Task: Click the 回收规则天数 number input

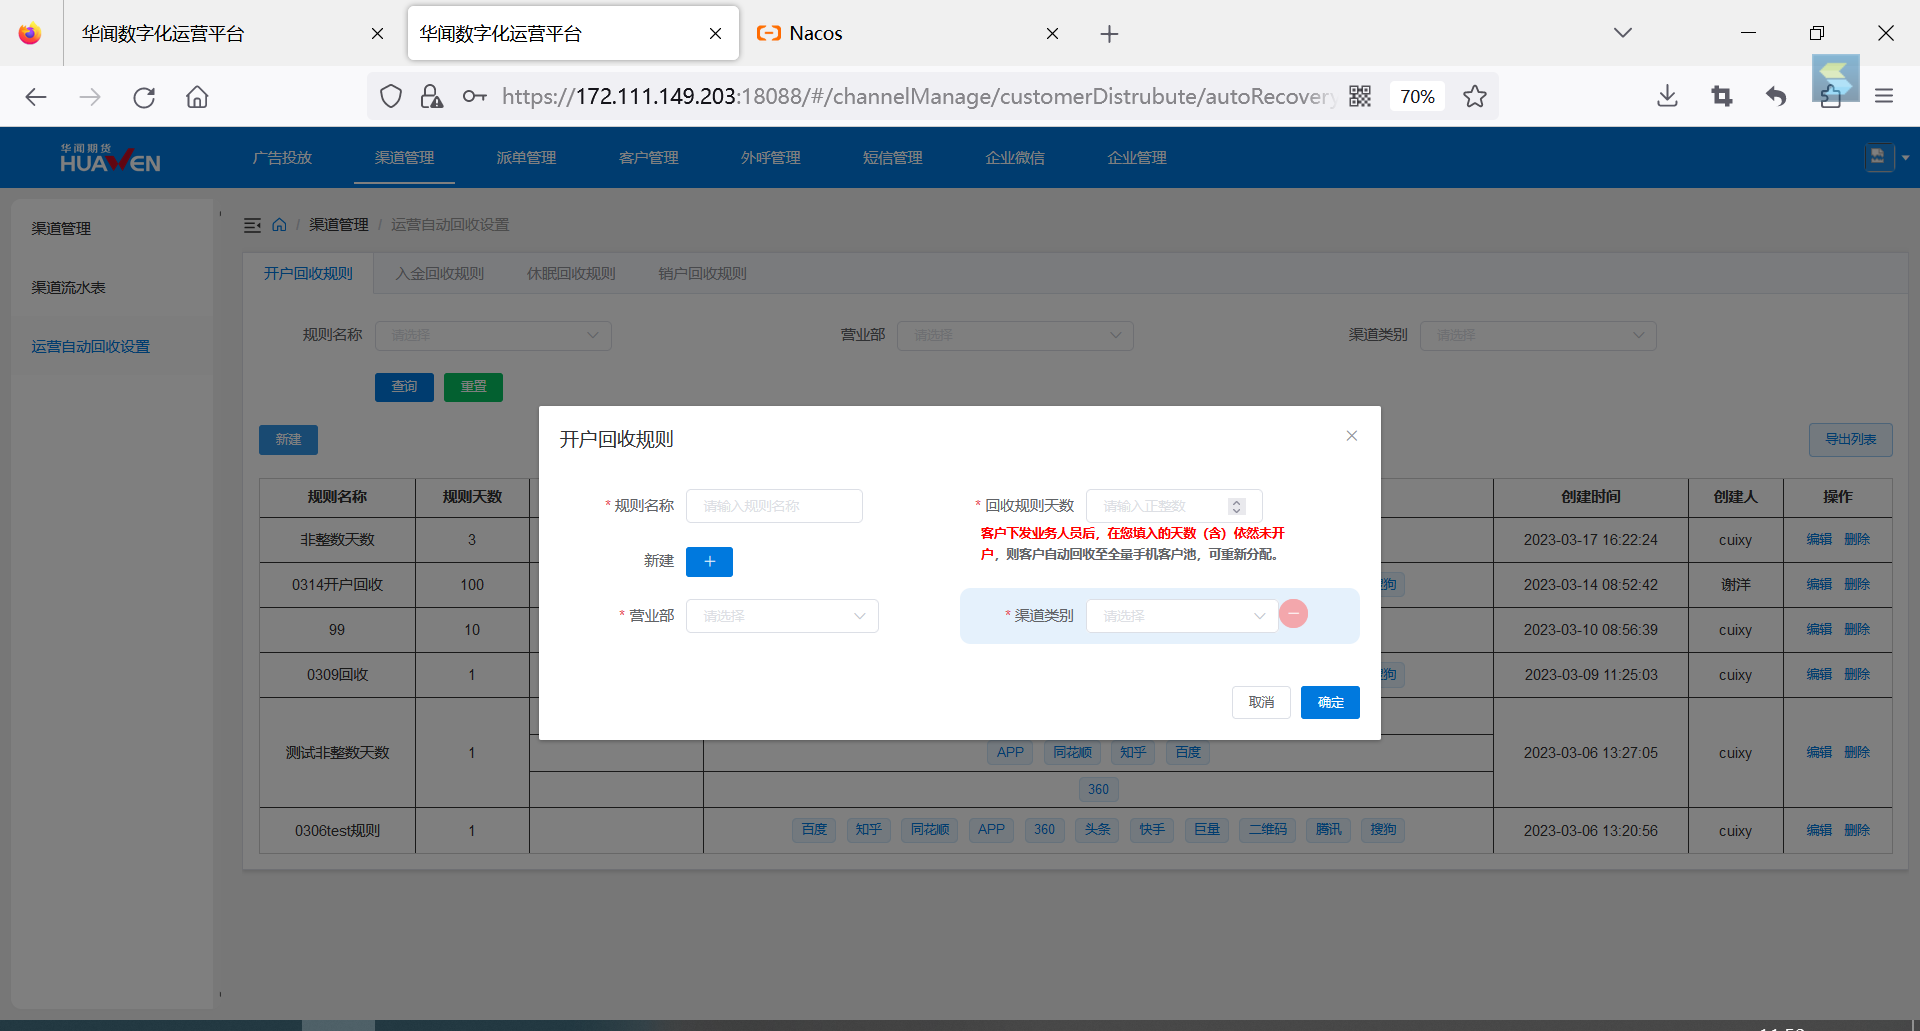Action: click(1174, 506)
